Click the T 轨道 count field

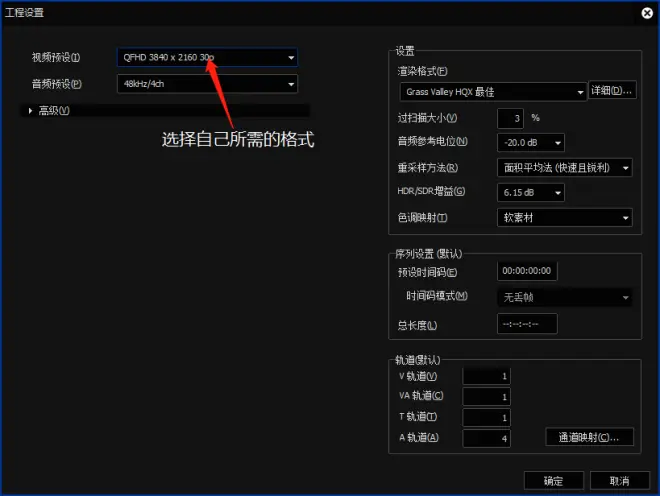coord(487,418)
